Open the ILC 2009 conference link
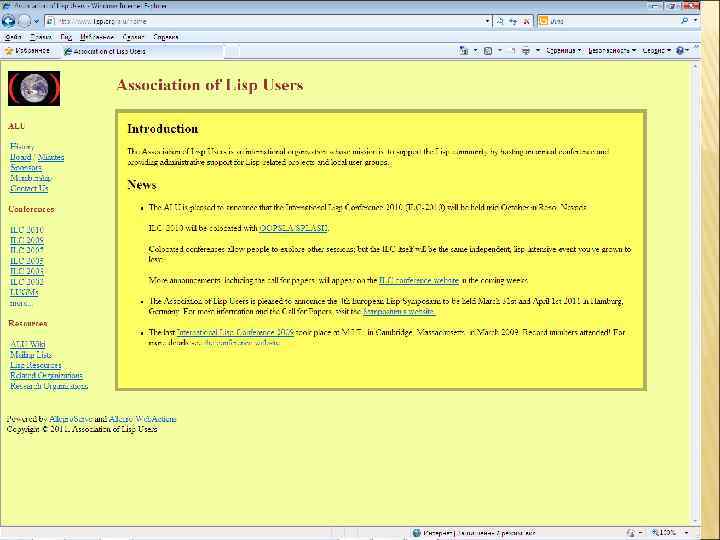 click(27, 240)
